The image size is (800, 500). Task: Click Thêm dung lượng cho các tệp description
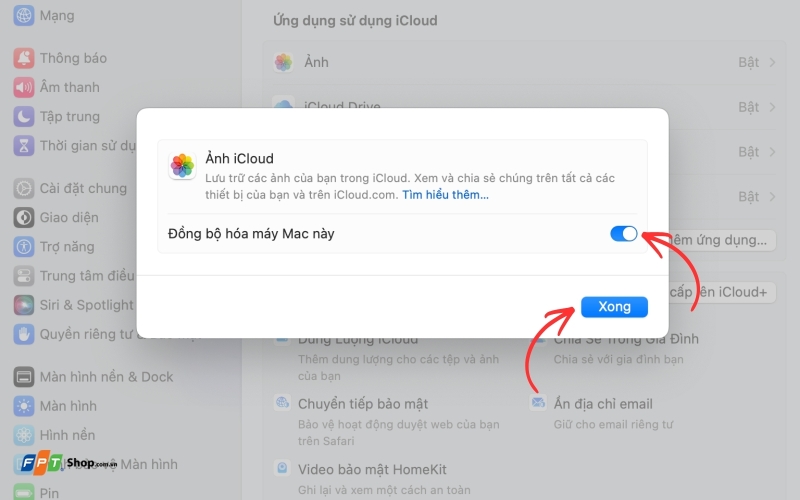[x=398, y=367]
